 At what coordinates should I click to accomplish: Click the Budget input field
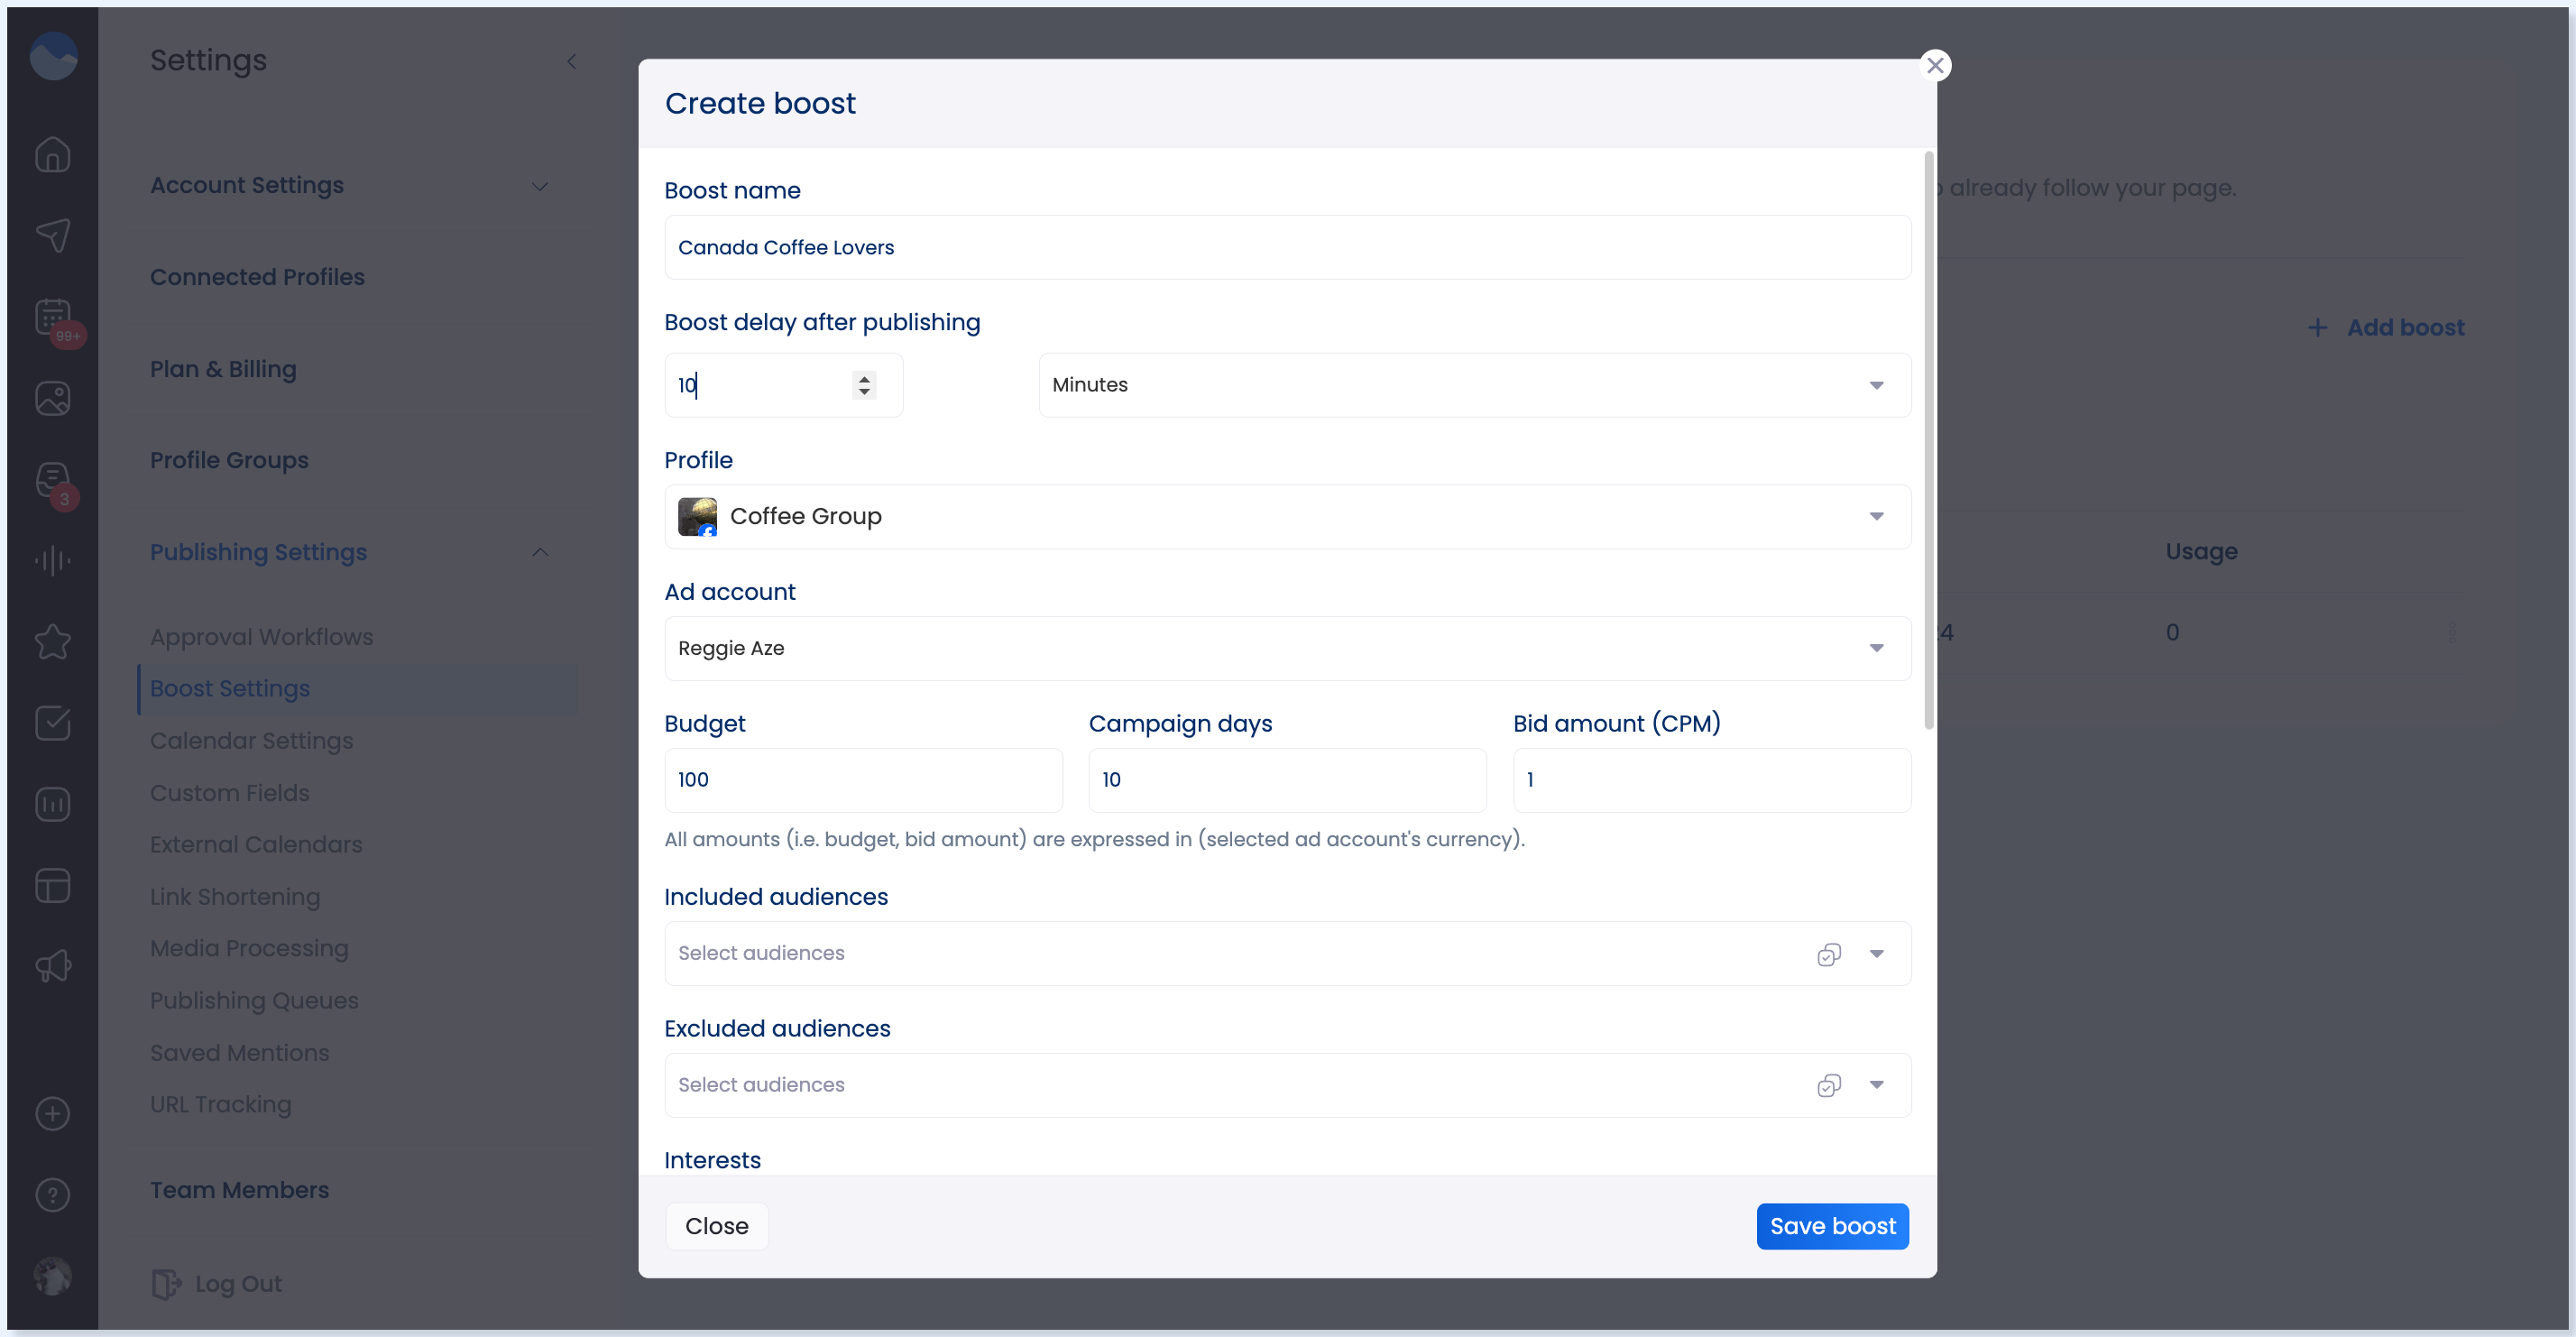coord(863,780)
